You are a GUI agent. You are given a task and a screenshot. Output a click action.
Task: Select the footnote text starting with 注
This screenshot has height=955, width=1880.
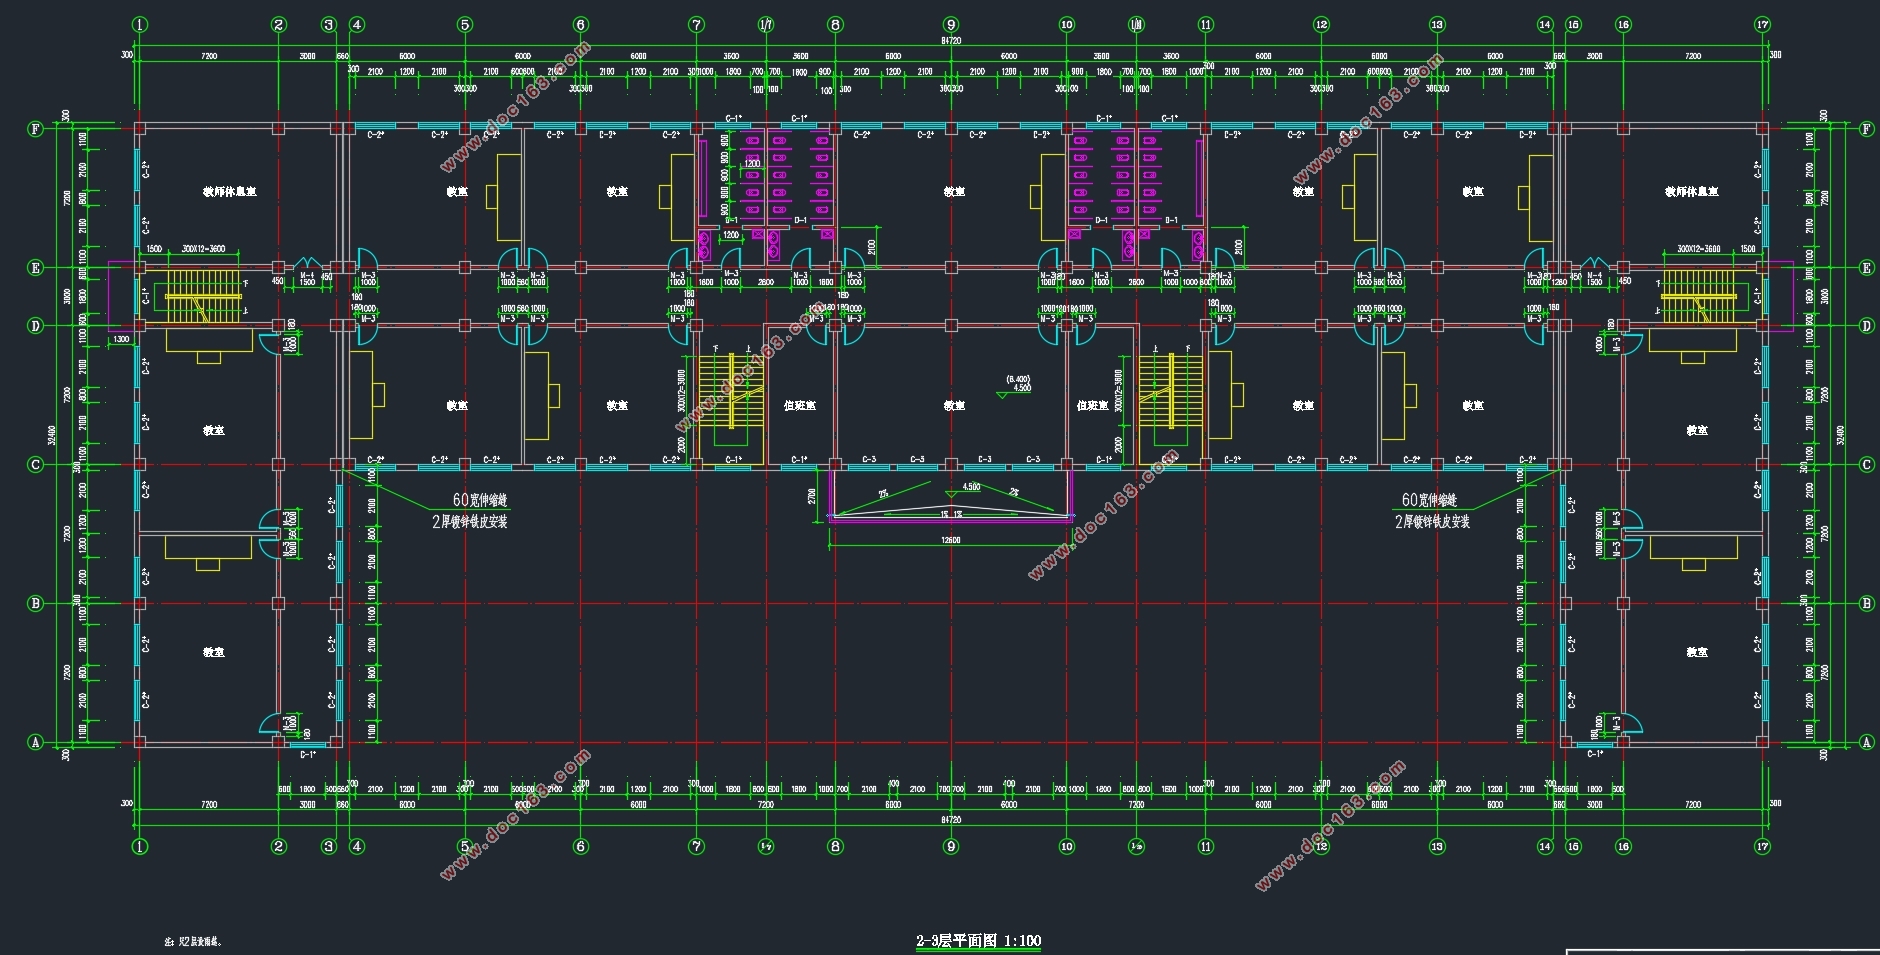(x=193, y=941)
